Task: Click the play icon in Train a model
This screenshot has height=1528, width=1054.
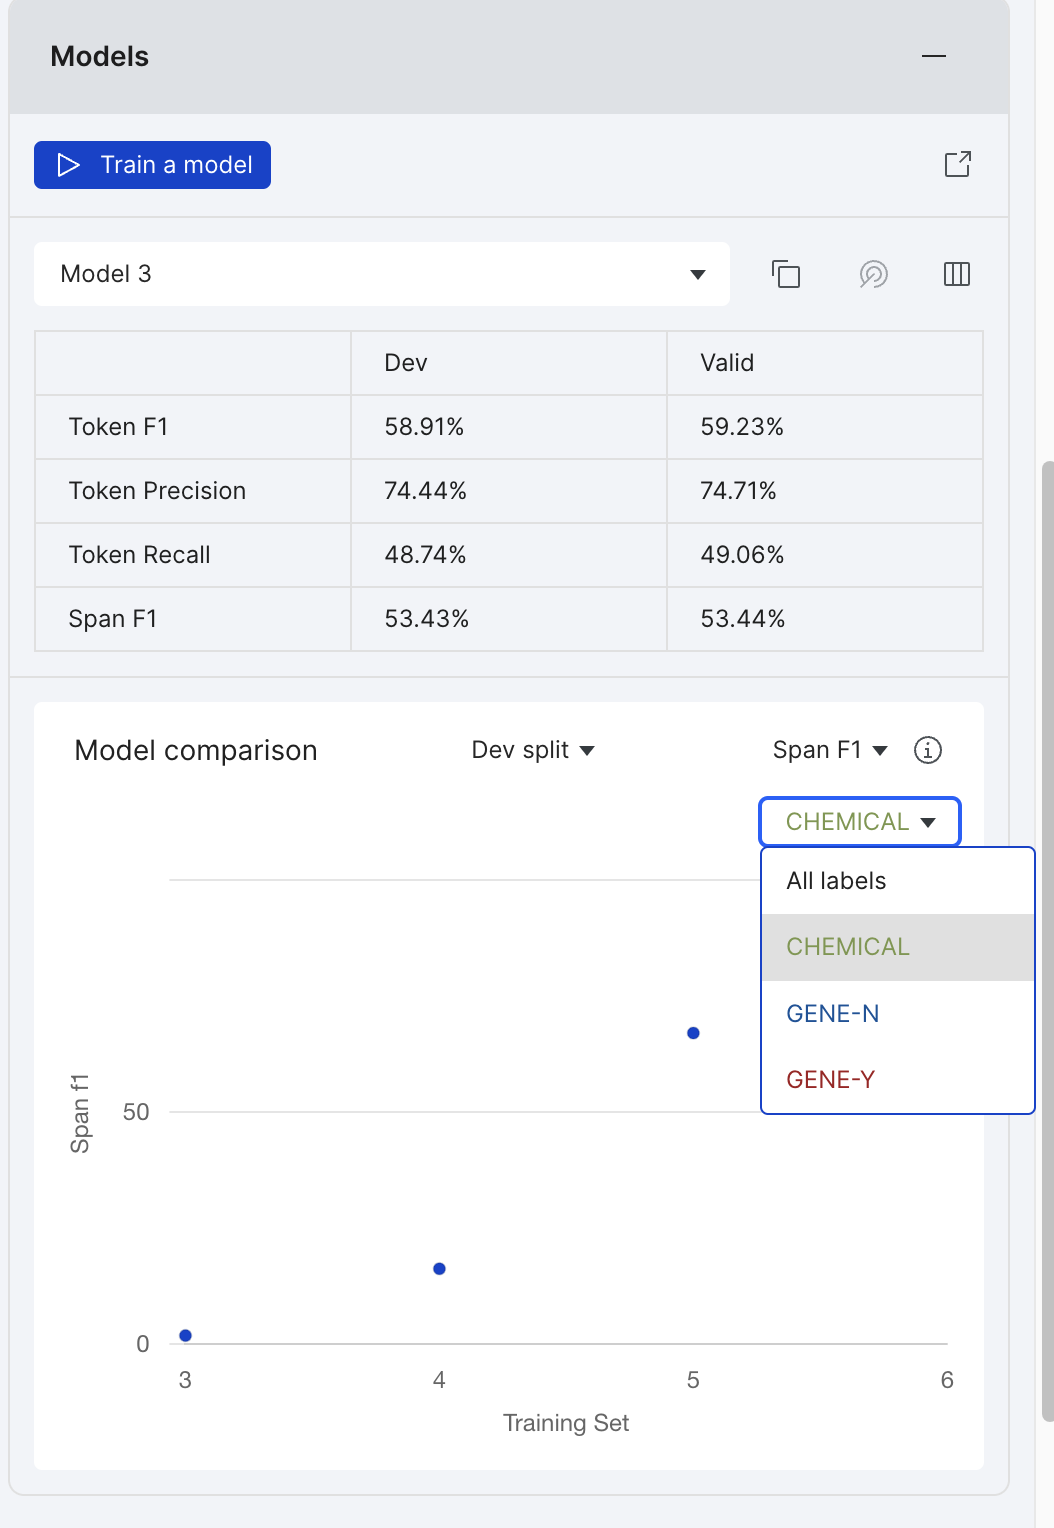Action: coord(68,165)
